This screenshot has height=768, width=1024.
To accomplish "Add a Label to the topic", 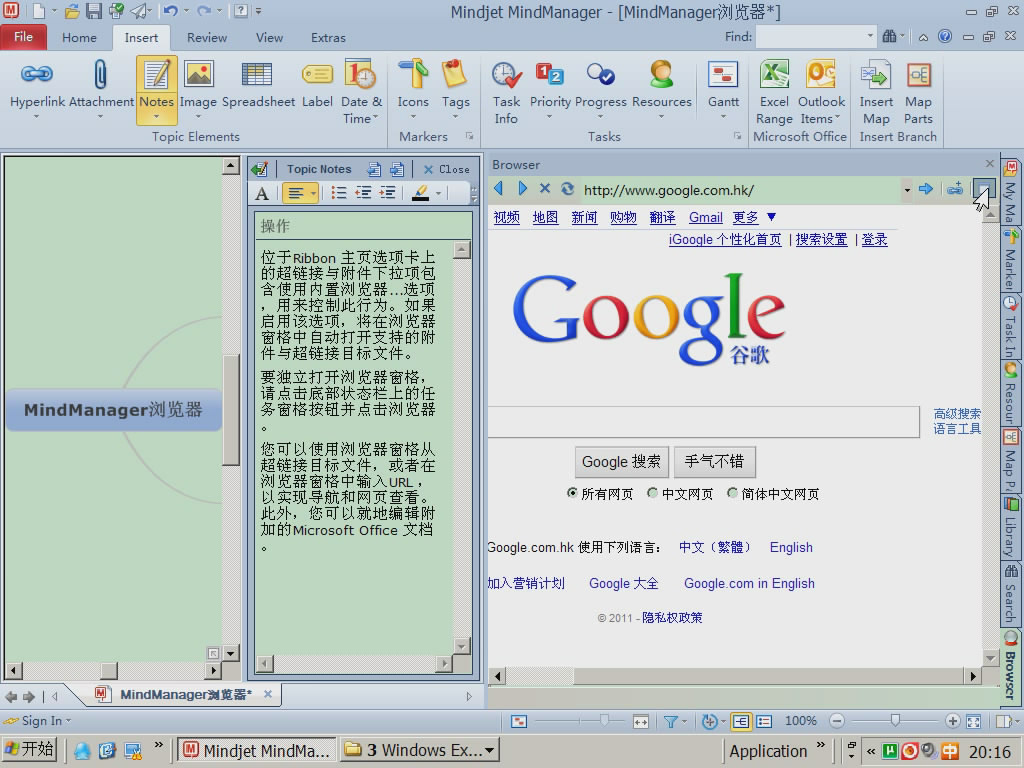I will (x=317, y=84).
